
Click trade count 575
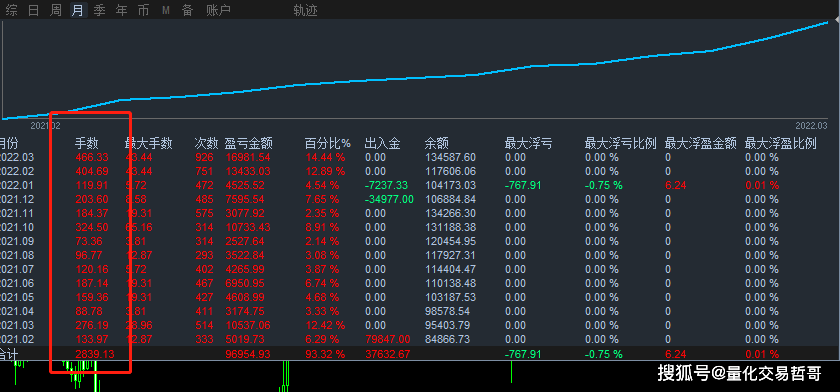(204, 213)
